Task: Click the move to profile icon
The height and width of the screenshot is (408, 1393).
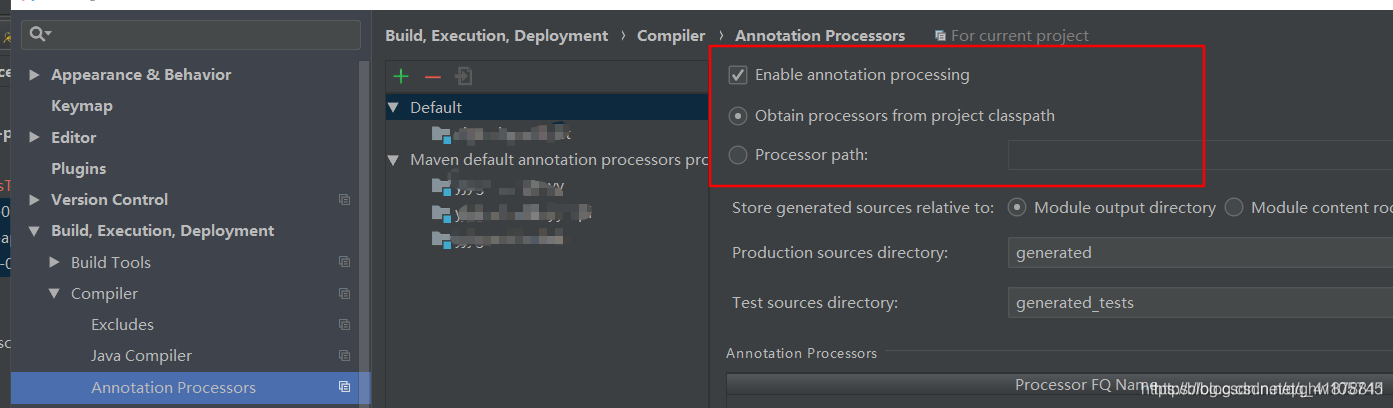Action: 464,76
